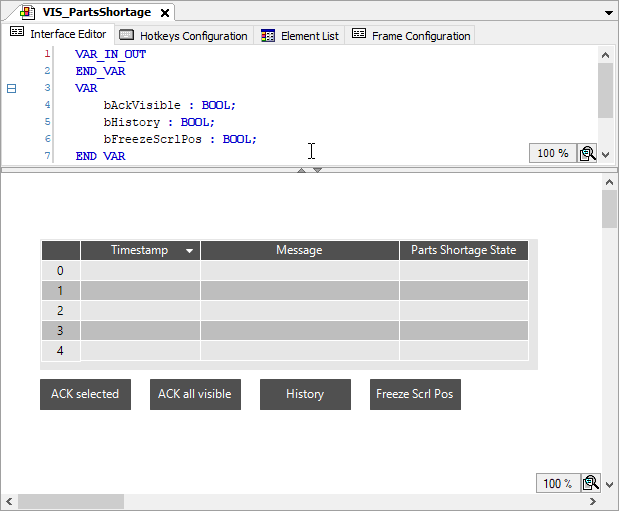Screen dimensions: 619x511
Task: Collapse the VAR block at line 3
Action: (x=11, y=88)
